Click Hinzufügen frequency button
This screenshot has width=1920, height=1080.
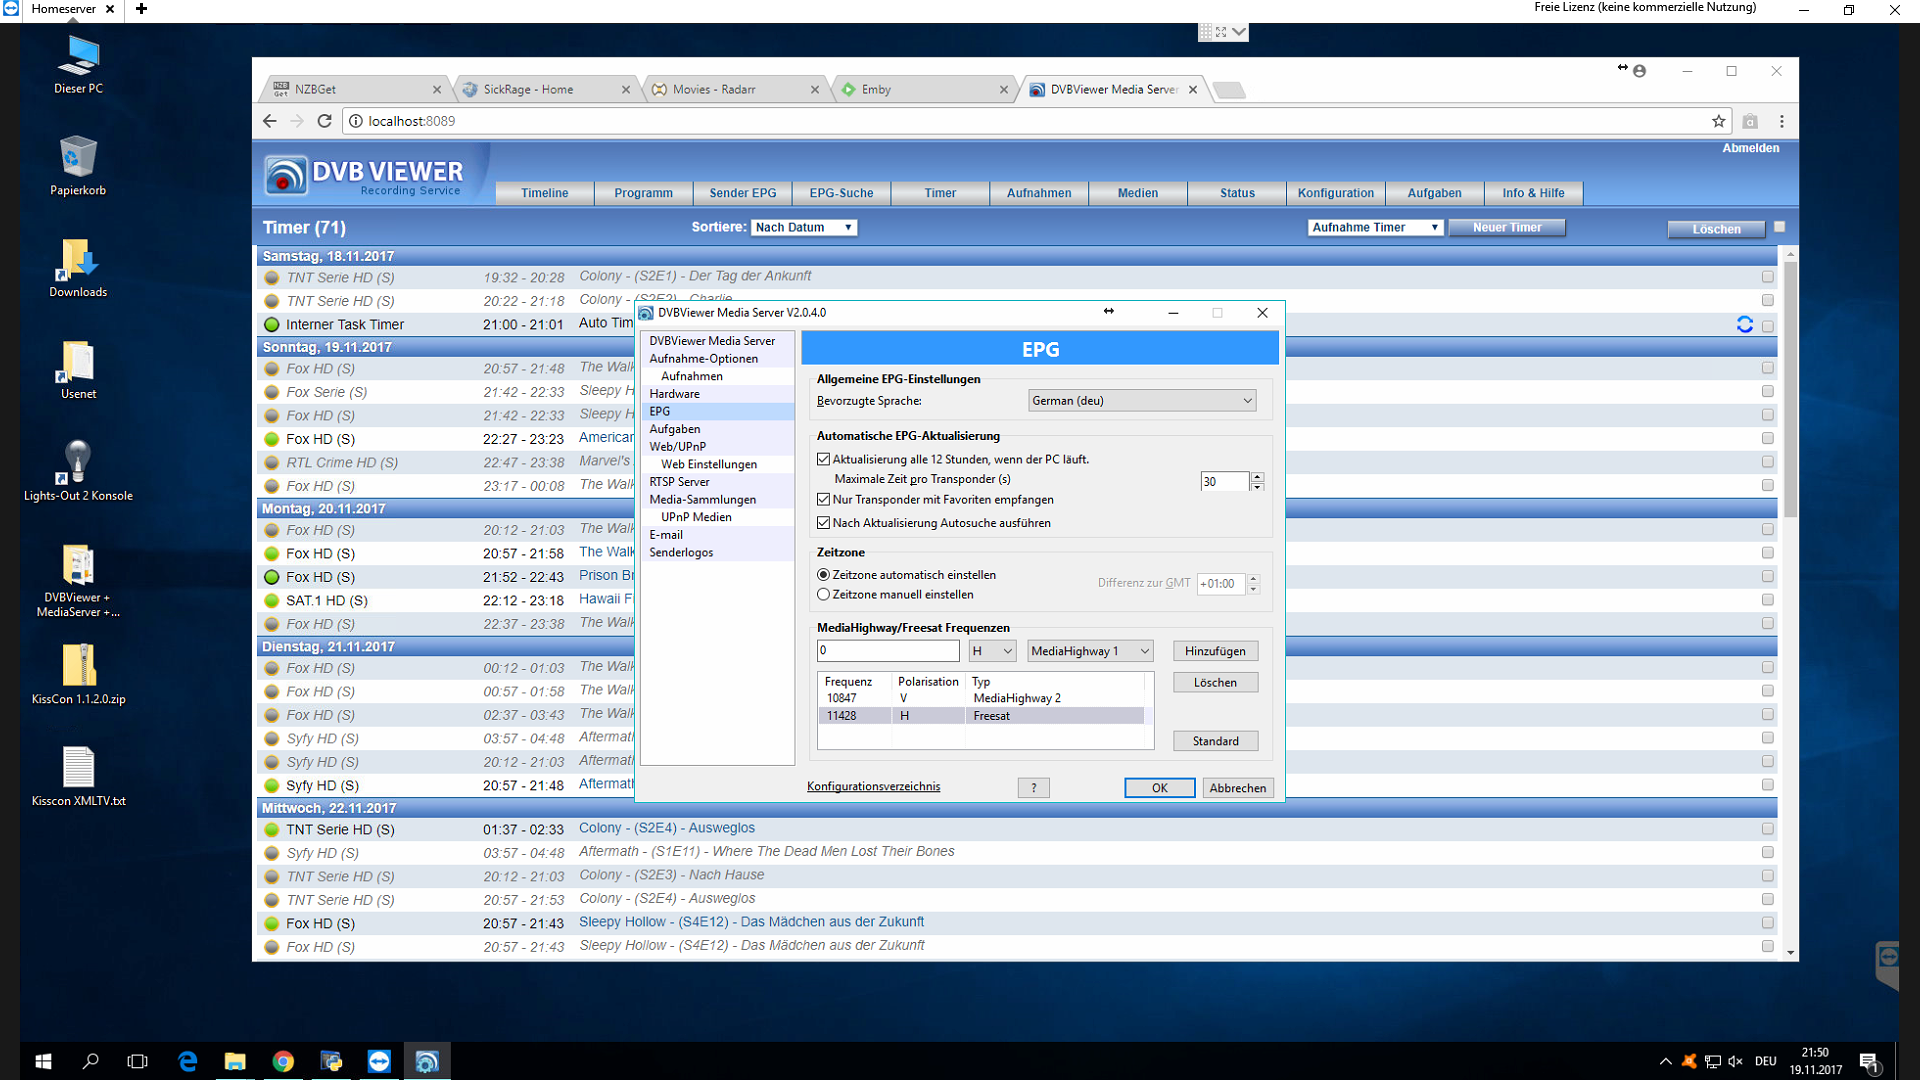(1215, 651)
